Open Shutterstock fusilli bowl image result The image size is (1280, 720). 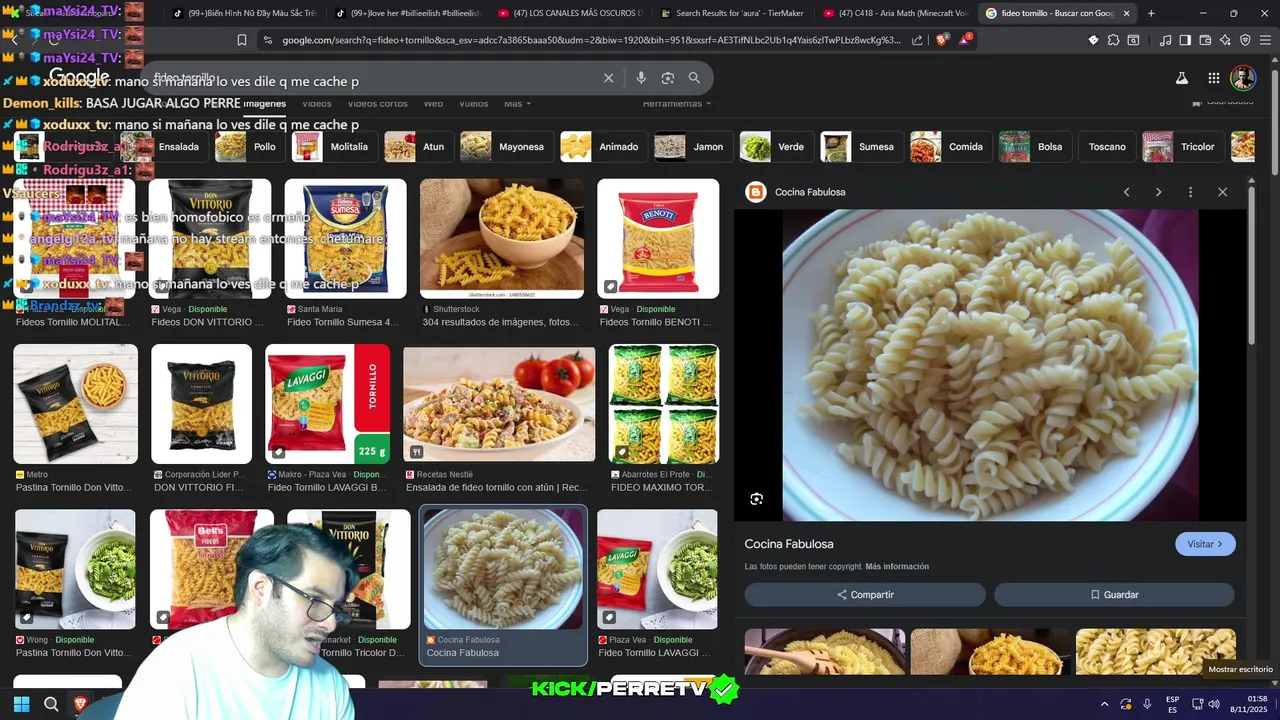(x=501, y=239)
